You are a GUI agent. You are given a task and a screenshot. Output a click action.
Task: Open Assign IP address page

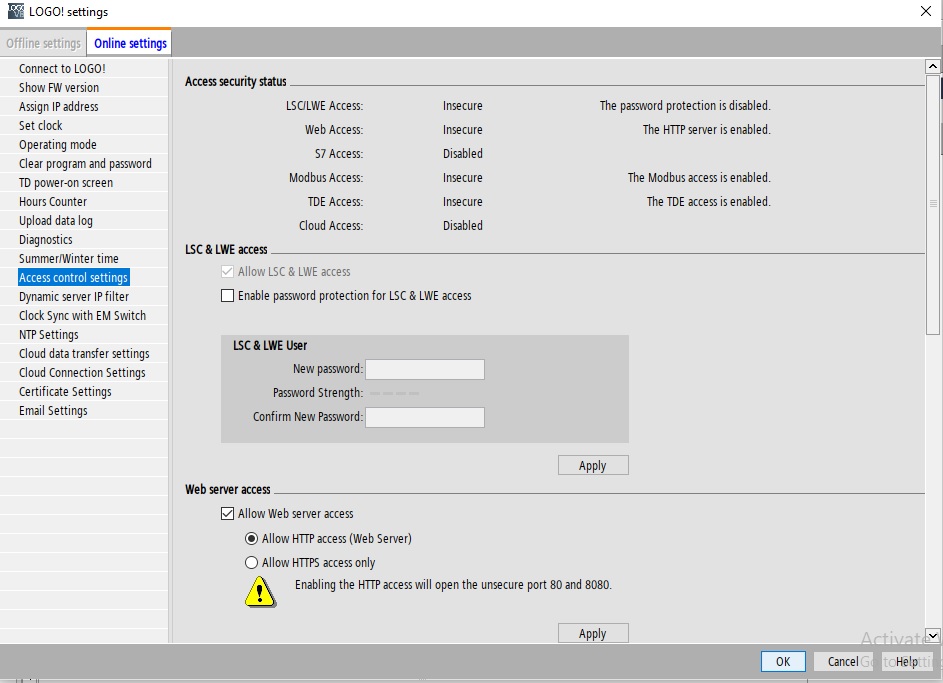pos(58,106)
